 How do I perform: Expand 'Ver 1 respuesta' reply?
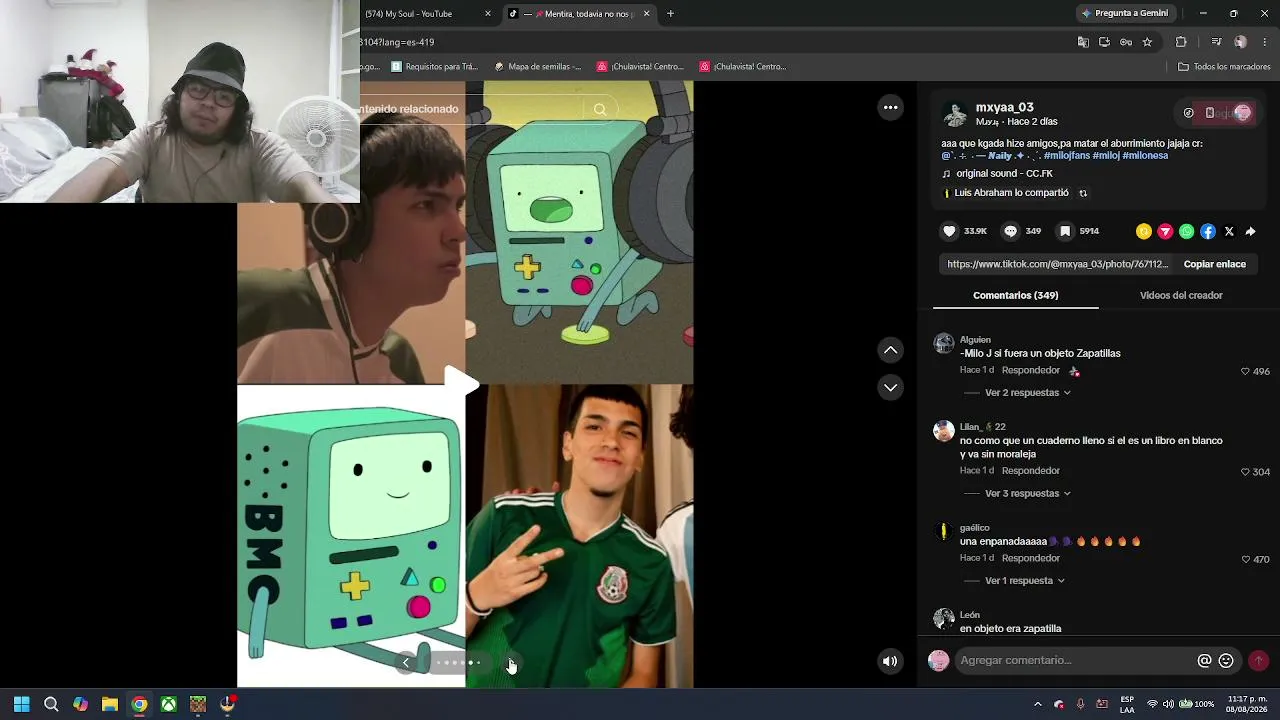(1024, 581)
